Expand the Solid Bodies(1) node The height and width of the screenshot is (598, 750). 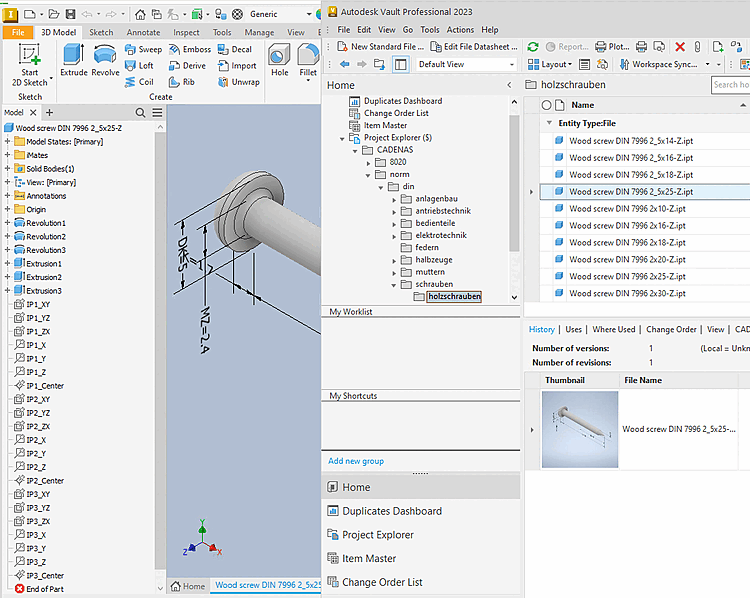coord(8,169)
